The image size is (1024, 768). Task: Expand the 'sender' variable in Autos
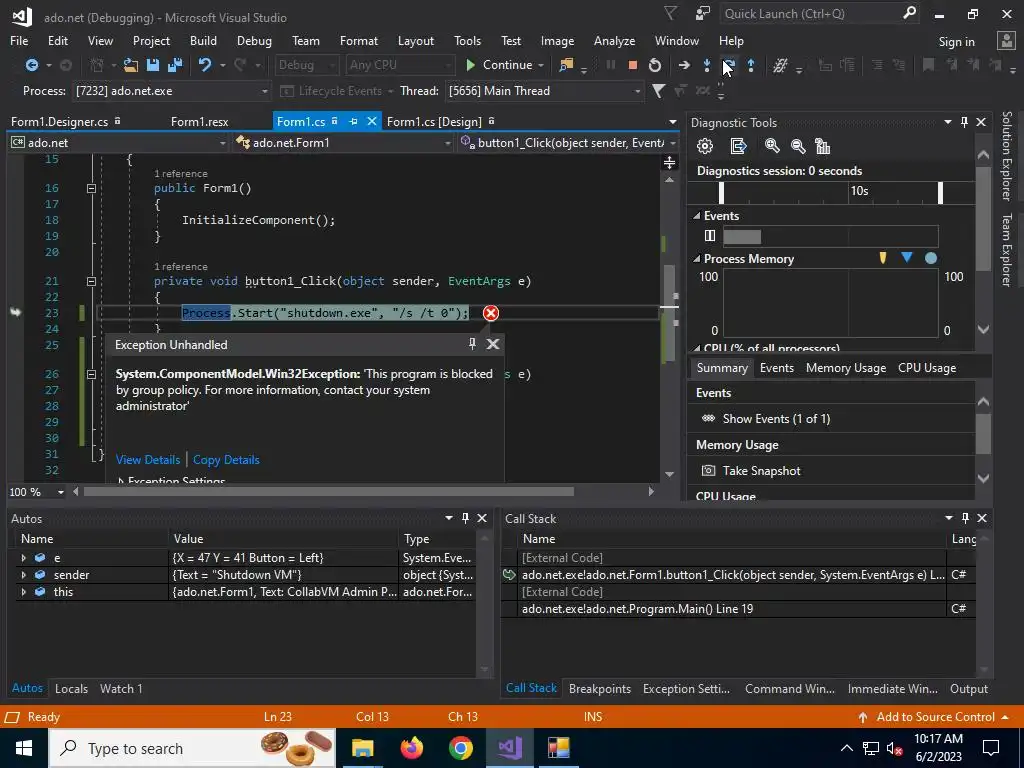pos(24,575)
